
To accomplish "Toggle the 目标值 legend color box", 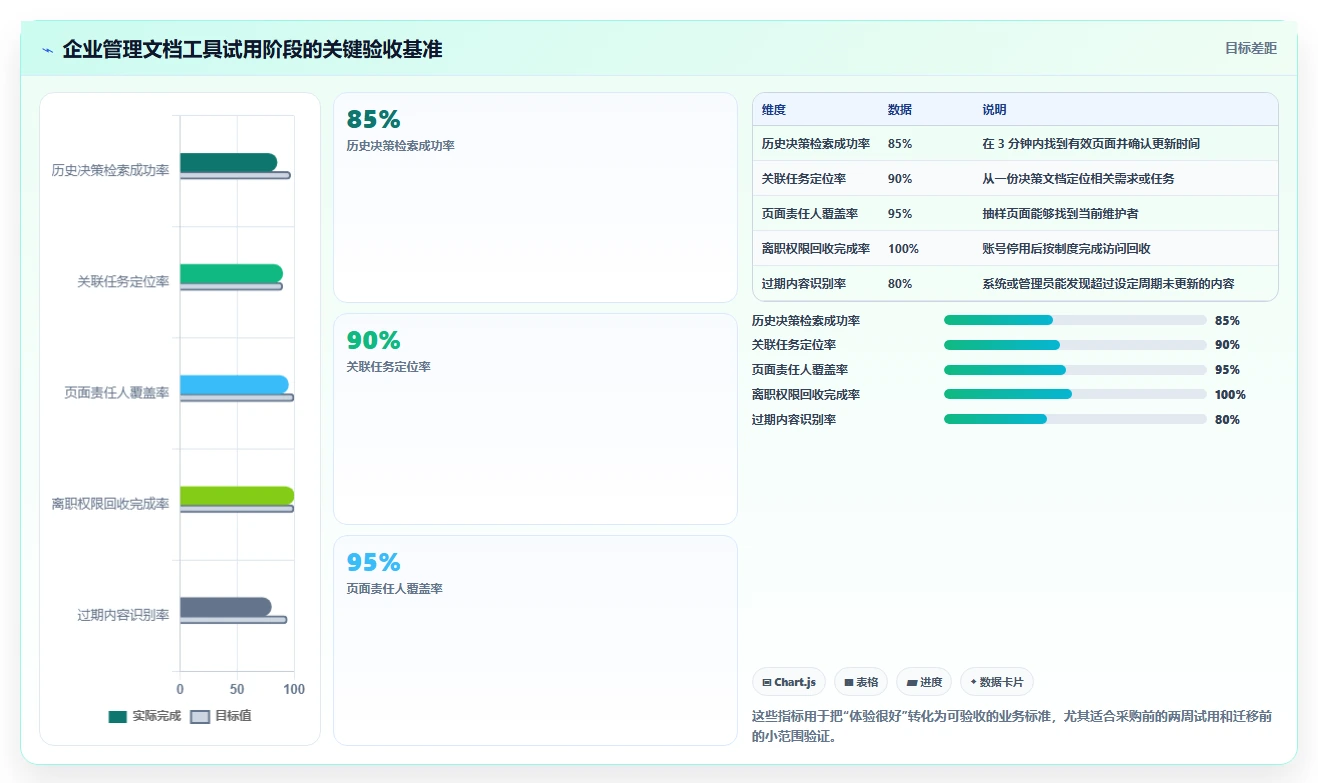I will (x=200, y=716).
